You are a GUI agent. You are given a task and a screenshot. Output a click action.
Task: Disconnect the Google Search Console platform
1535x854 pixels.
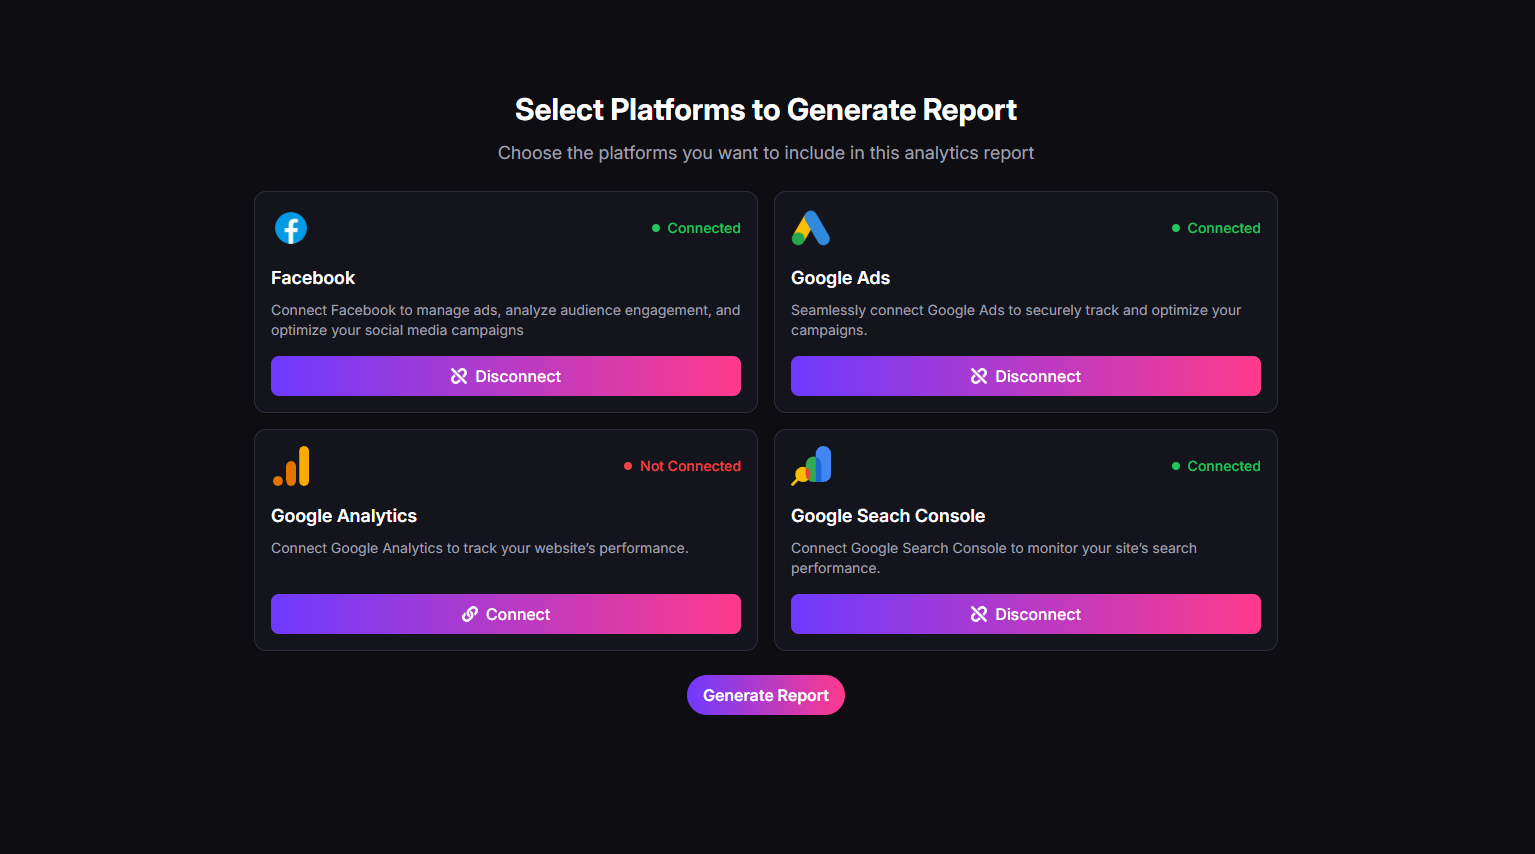click(x=1025, y=613)
